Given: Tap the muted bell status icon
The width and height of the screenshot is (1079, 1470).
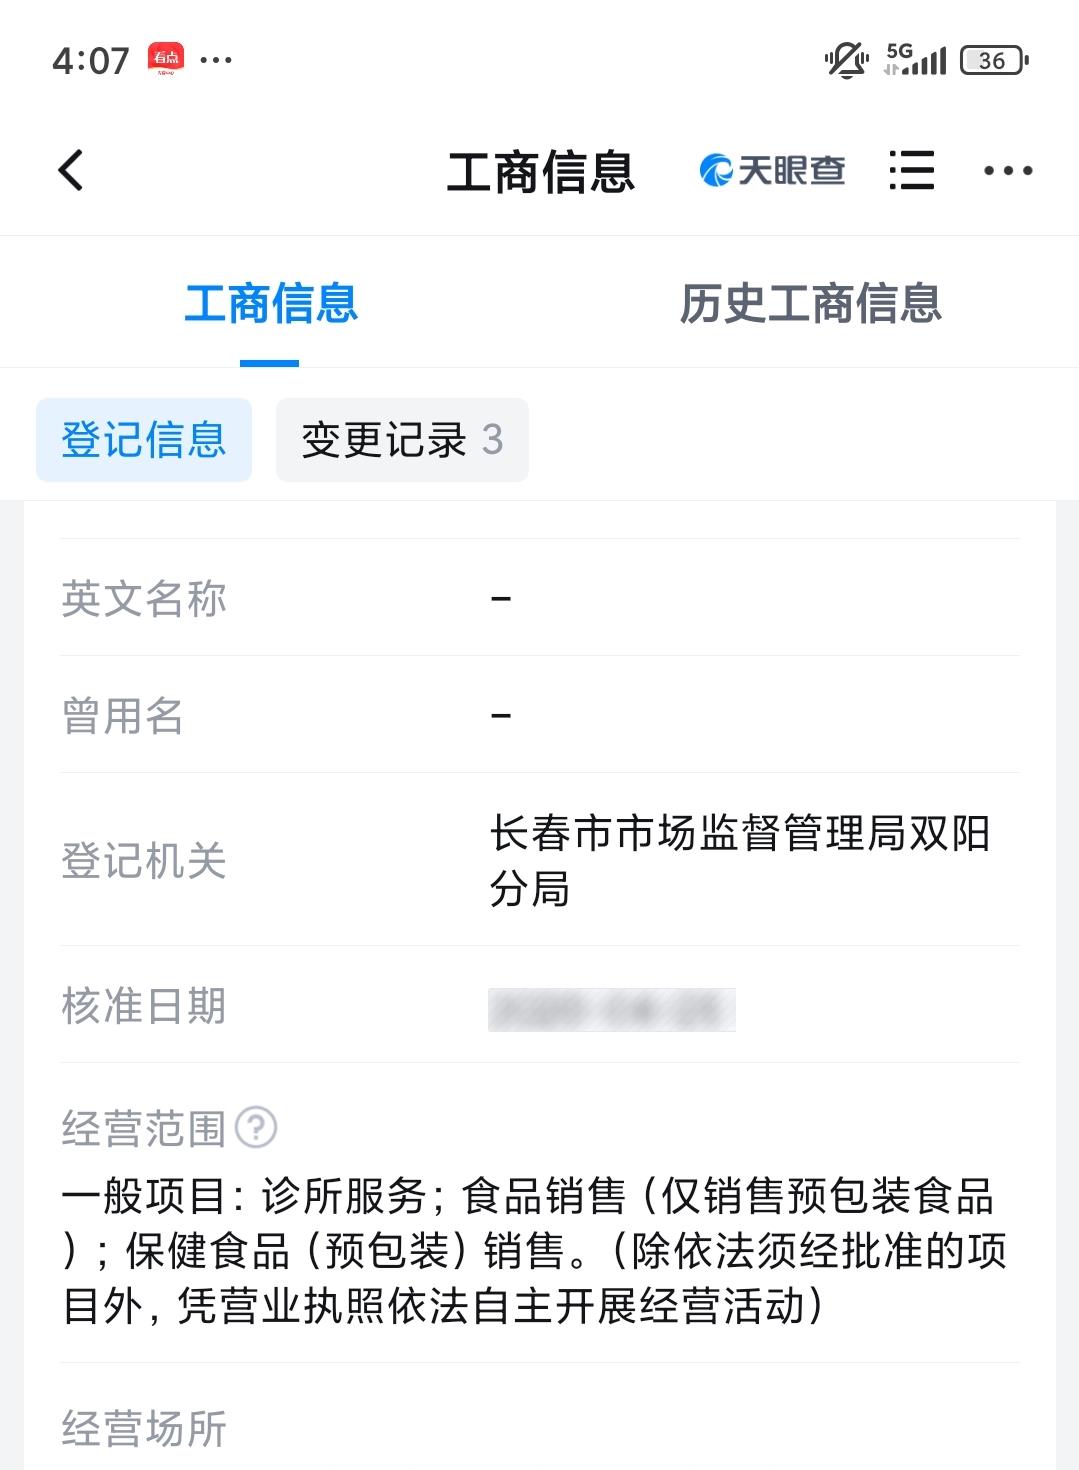Looking at the screenshot, I should click(846, 60).
